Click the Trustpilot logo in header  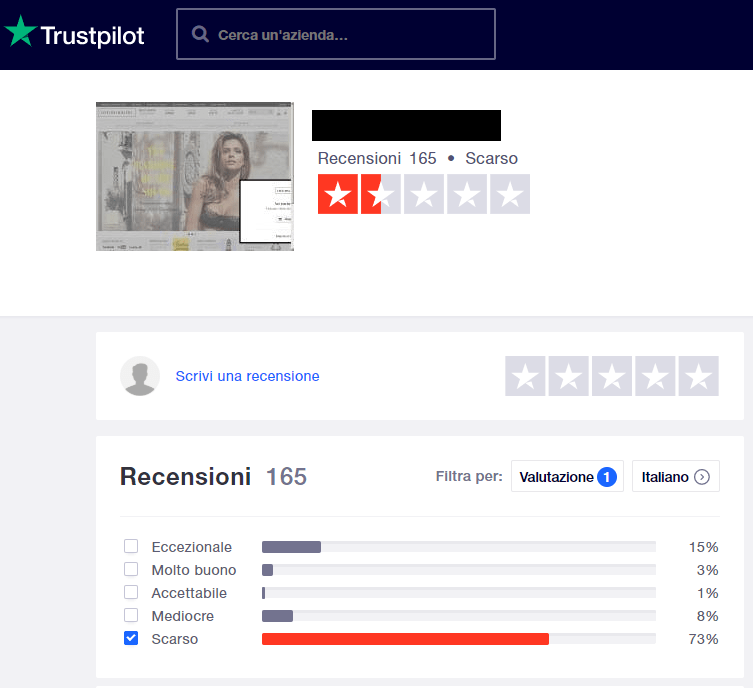pos(75,35)
